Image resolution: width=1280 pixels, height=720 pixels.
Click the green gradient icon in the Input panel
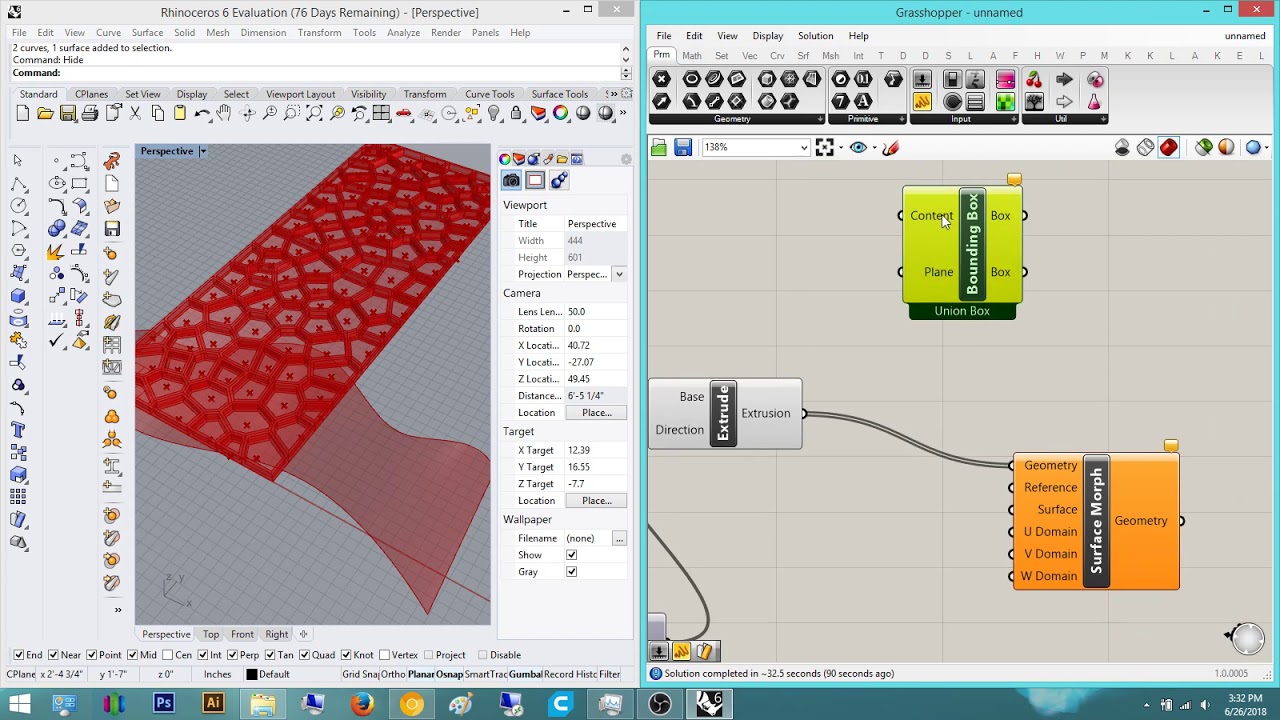(1005, 102)
